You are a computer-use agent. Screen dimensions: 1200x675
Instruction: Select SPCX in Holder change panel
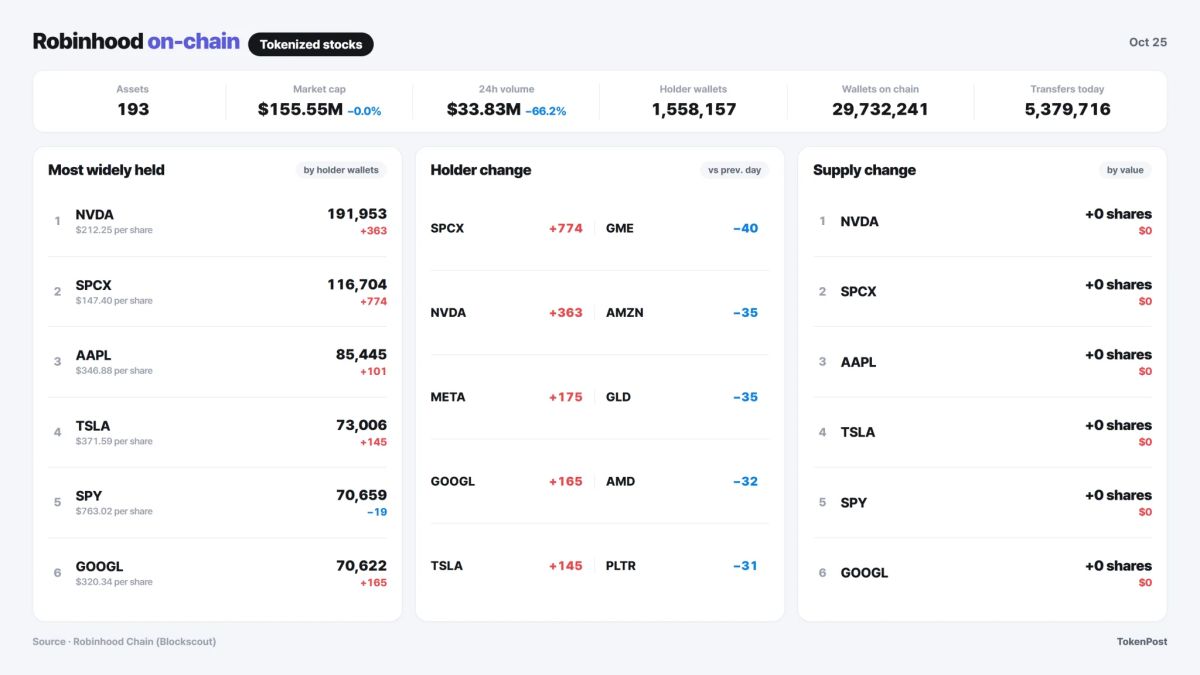pyautogui.click(x=447, y=228)
